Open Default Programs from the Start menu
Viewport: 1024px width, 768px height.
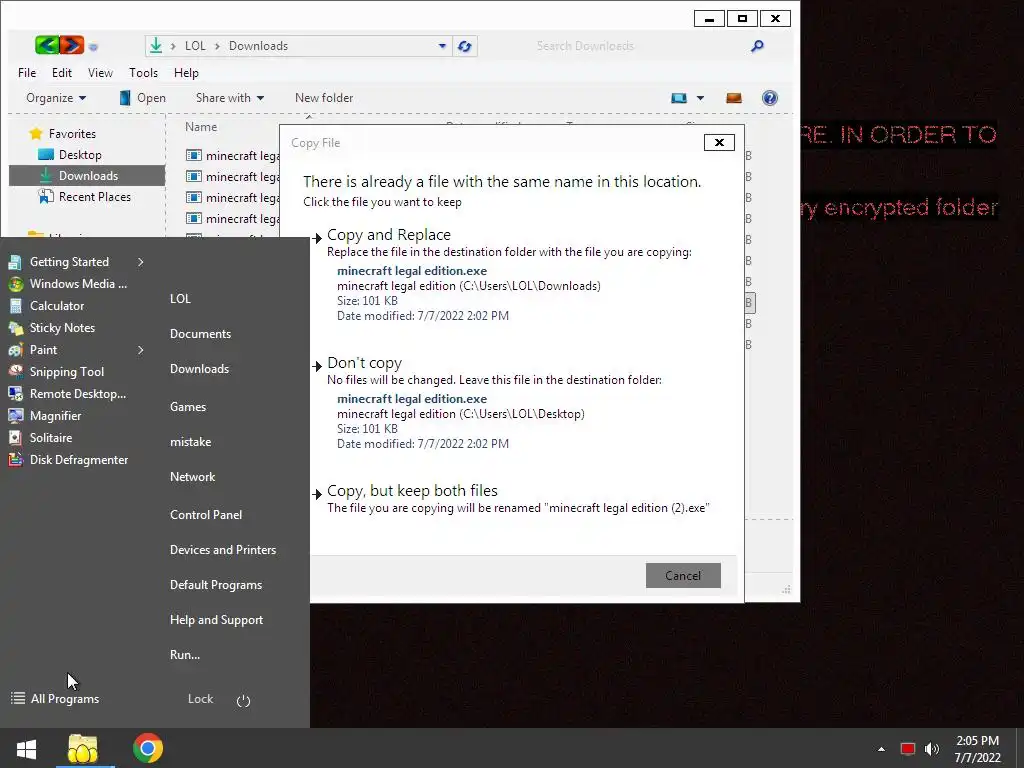[216, 585]
